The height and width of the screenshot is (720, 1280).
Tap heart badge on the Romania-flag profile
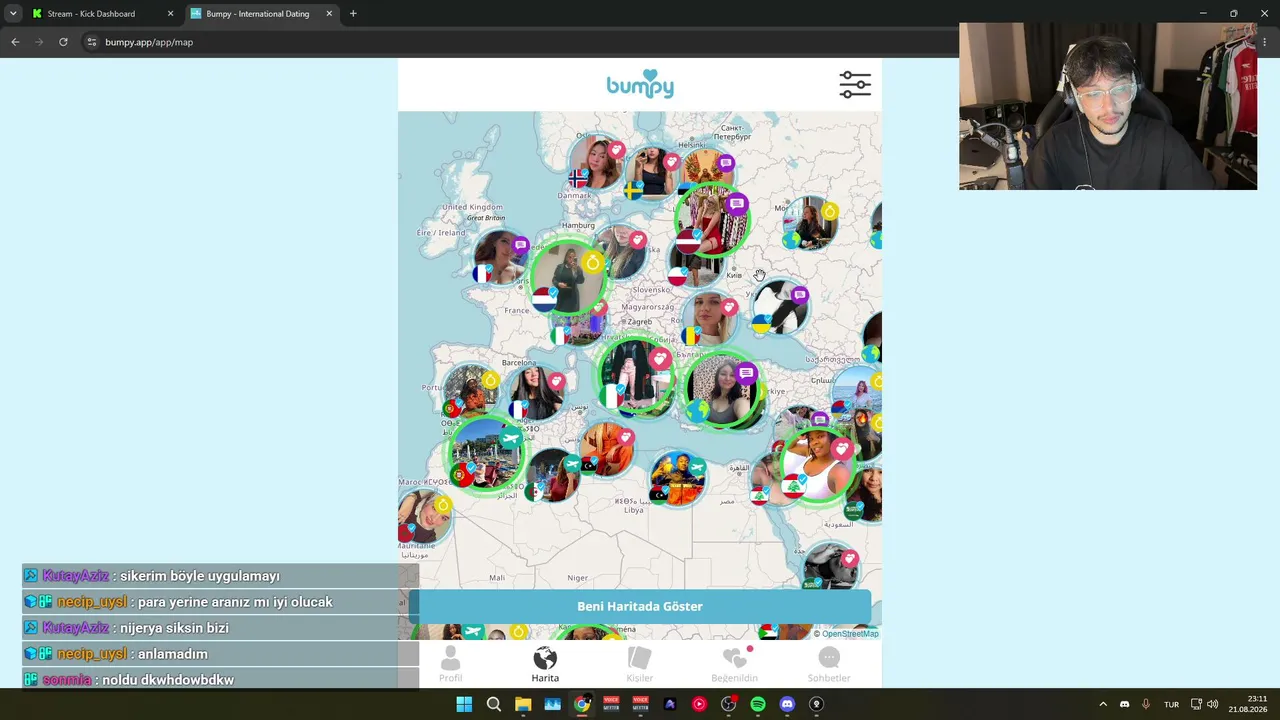pos(729,307)
